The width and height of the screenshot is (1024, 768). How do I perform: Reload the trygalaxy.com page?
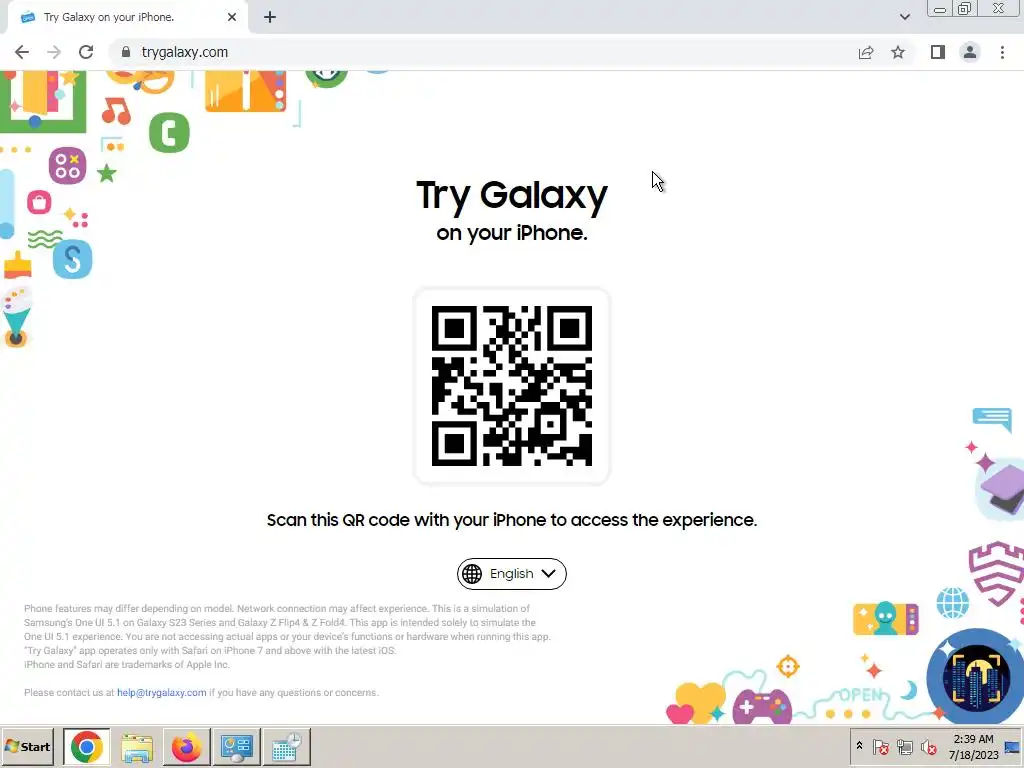point(86,52)
